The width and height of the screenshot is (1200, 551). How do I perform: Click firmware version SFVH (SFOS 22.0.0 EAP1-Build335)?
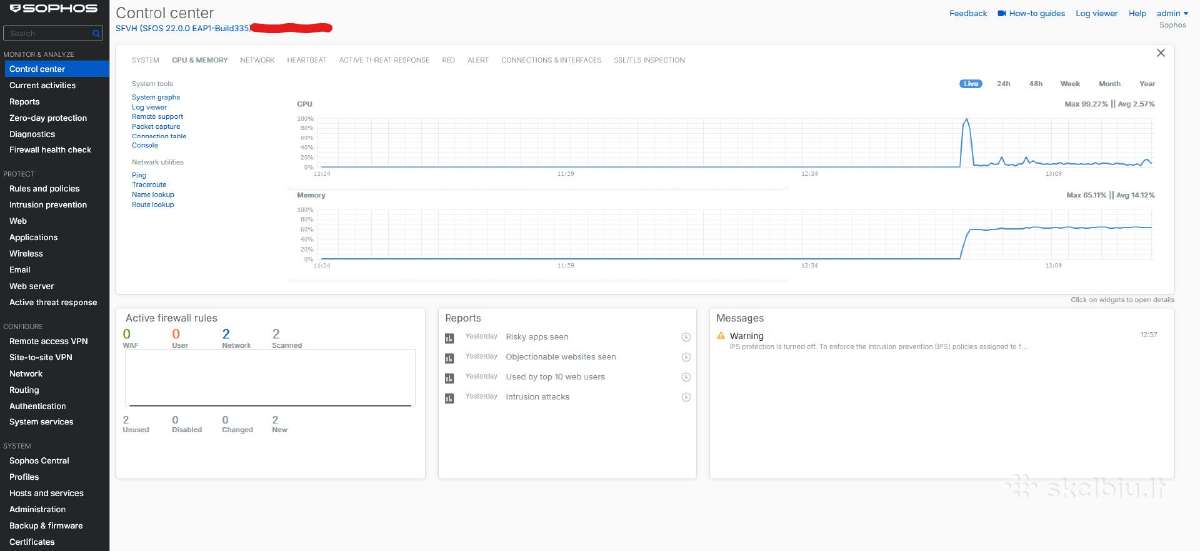(x=182, y=28)
